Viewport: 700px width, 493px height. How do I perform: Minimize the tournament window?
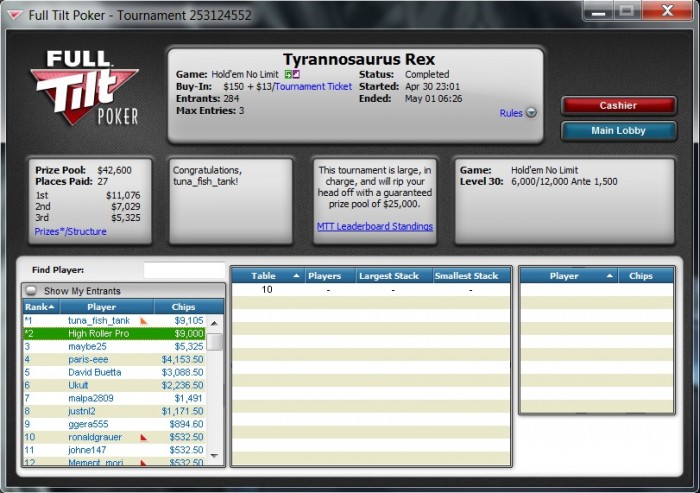(598, 12)
